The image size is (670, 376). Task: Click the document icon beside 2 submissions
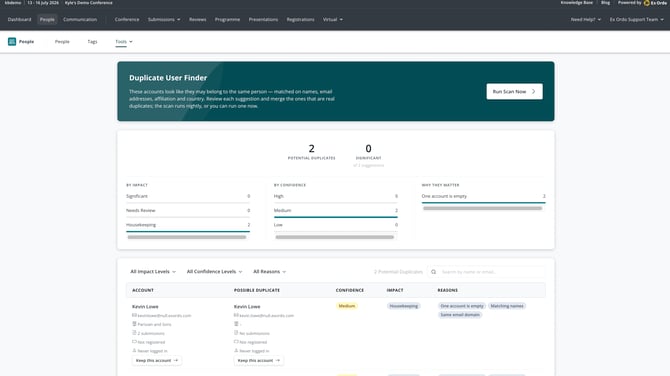(134, 333)
